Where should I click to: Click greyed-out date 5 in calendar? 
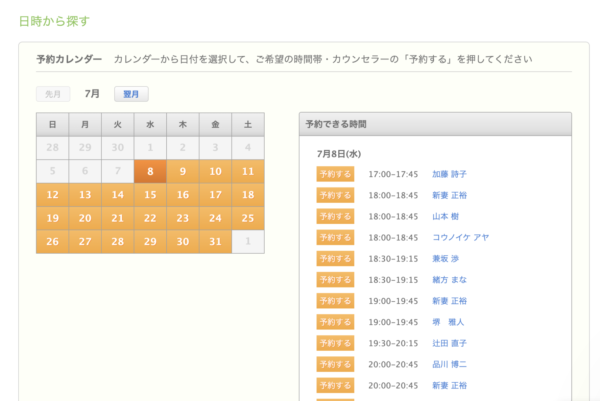tap(52, 171)
